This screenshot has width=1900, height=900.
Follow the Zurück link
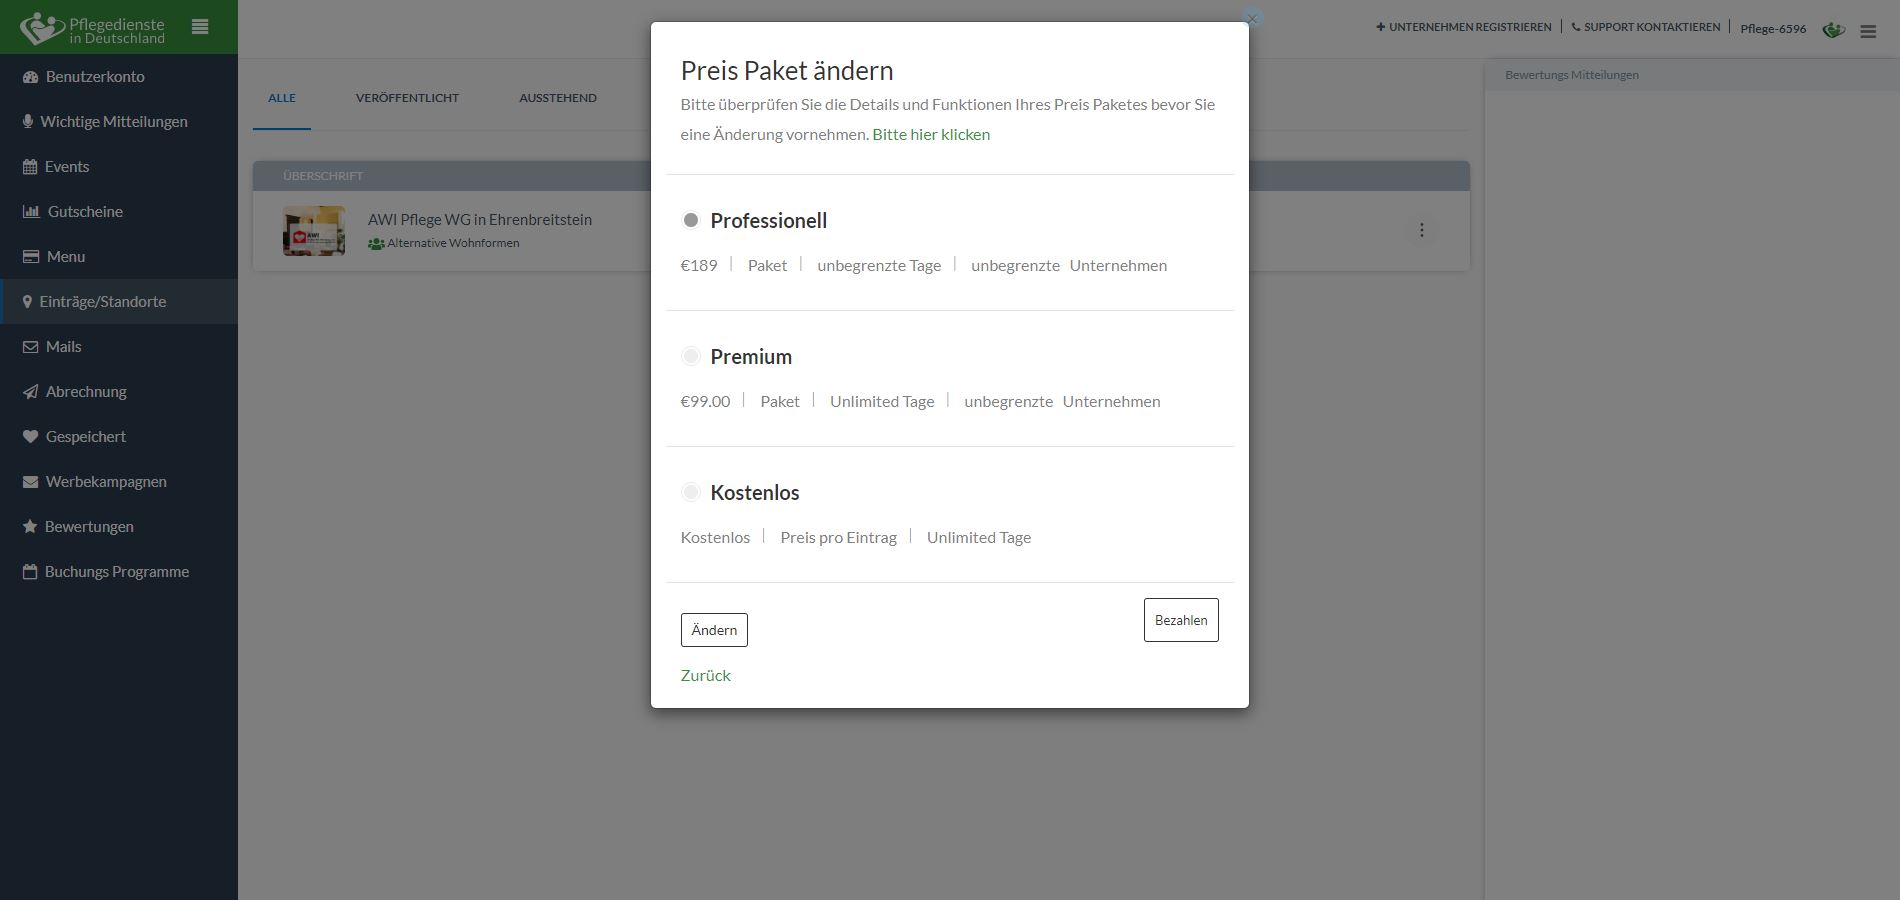point(706,675)
